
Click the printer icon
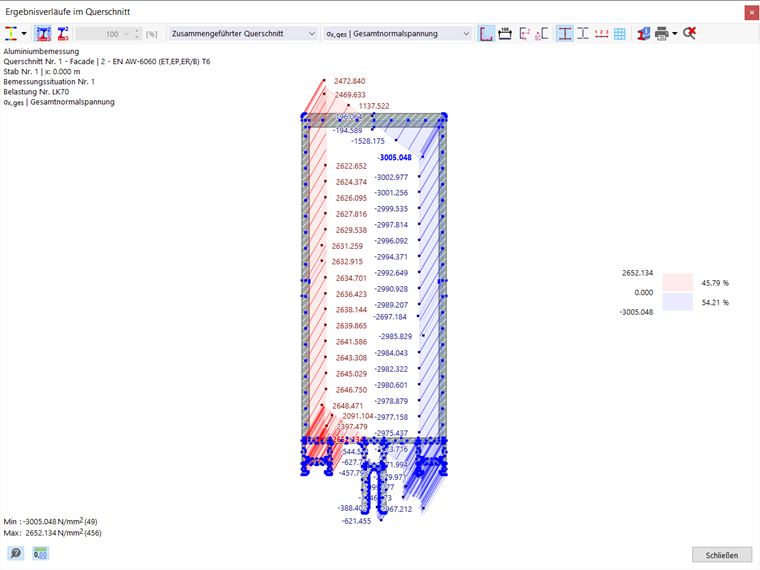[x=662, y=33]
